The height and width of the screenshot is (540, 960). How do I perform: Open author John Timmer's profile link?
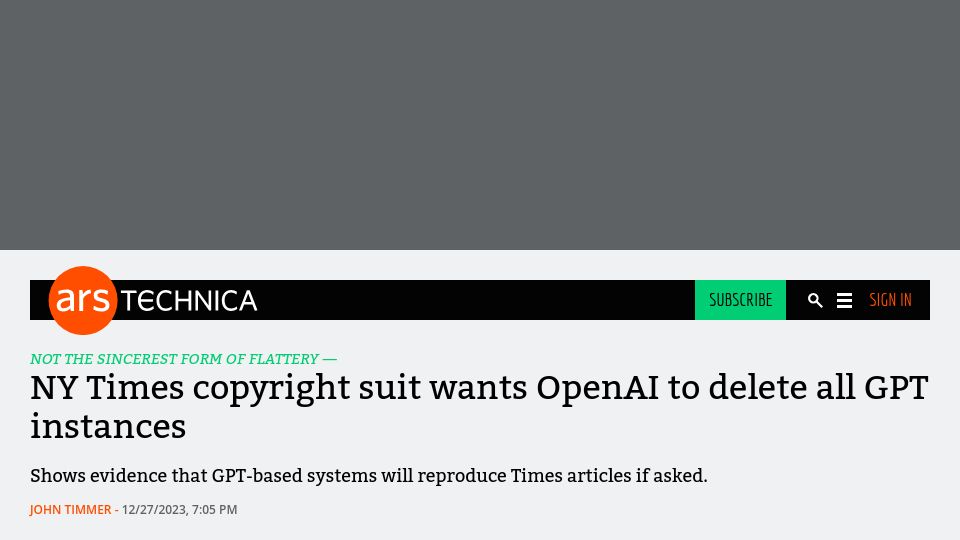[x=70, y=509]
